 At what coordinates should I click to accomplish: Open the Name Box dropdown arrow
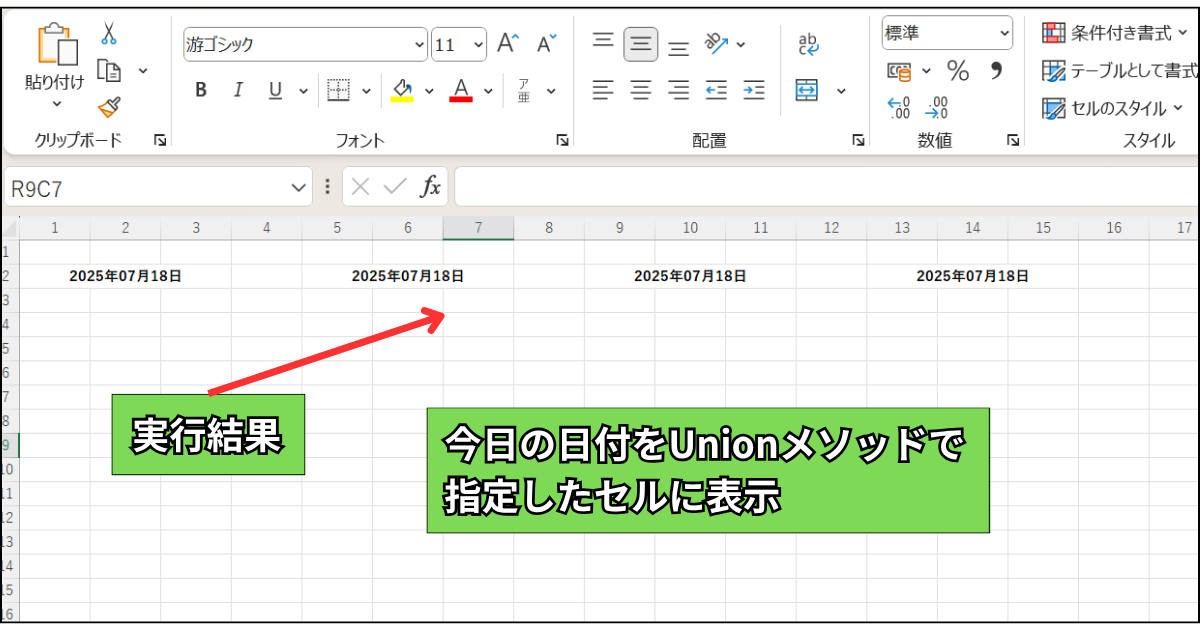click(299, 186)
